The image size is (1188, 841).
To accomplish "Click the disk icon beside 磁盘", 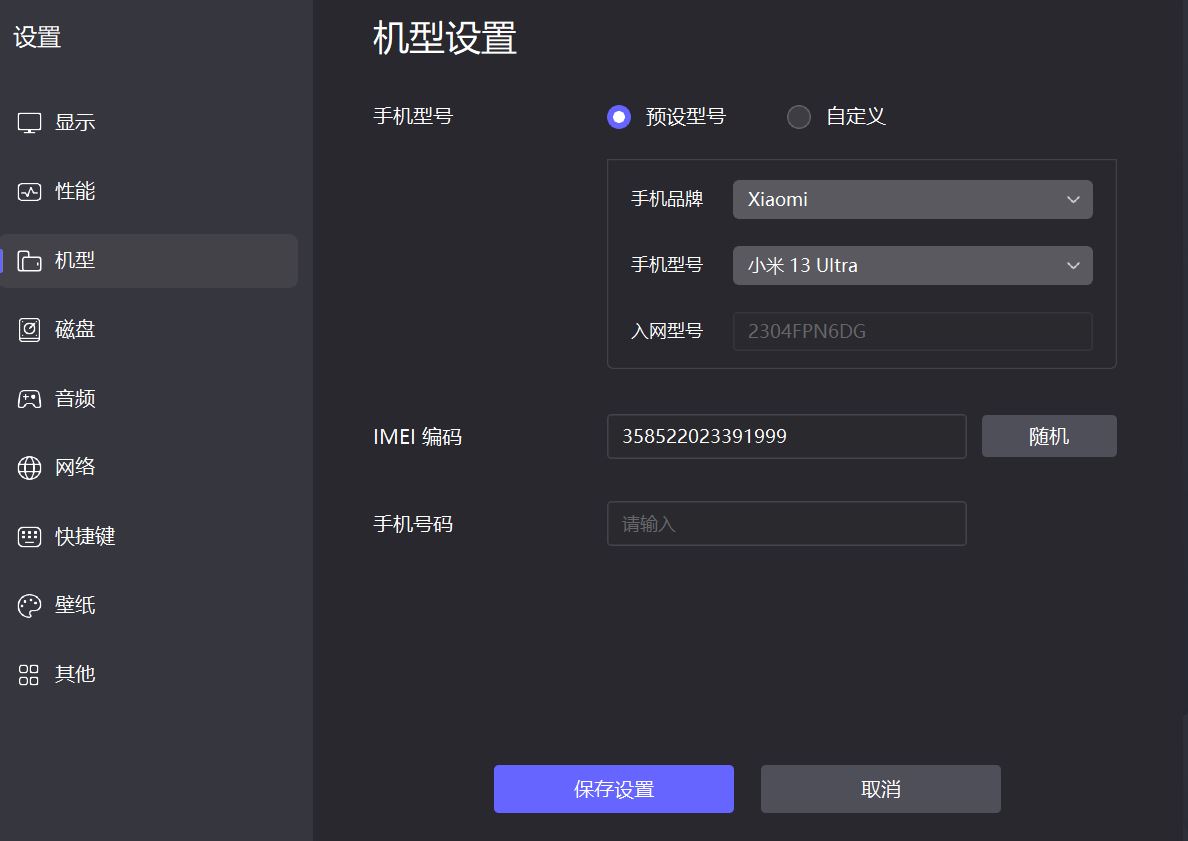I will tap(30, 330).
